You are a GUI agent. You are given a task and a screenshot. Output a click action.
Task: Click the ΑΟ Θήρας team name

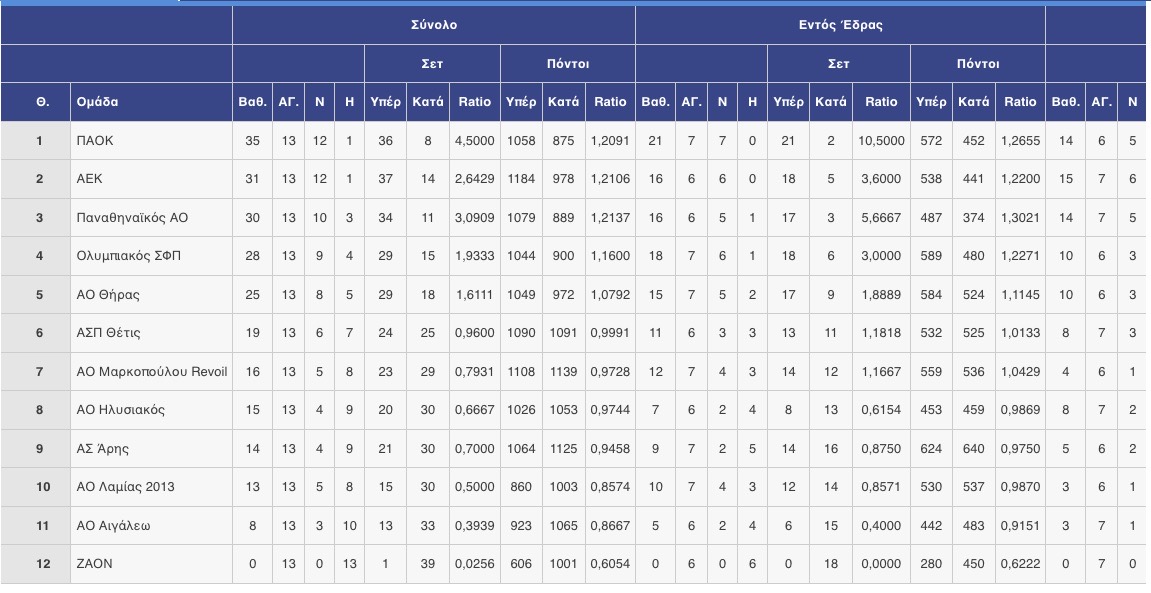[108, 295]
